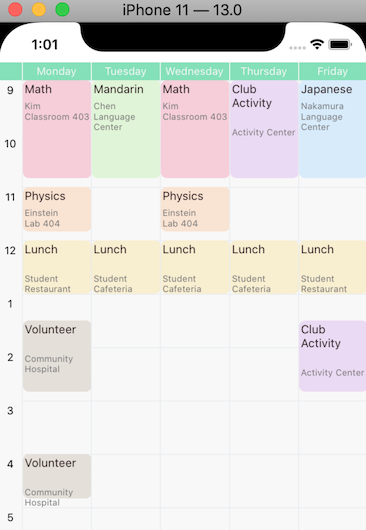Open Friday's Japanese class event

(333, 129)
